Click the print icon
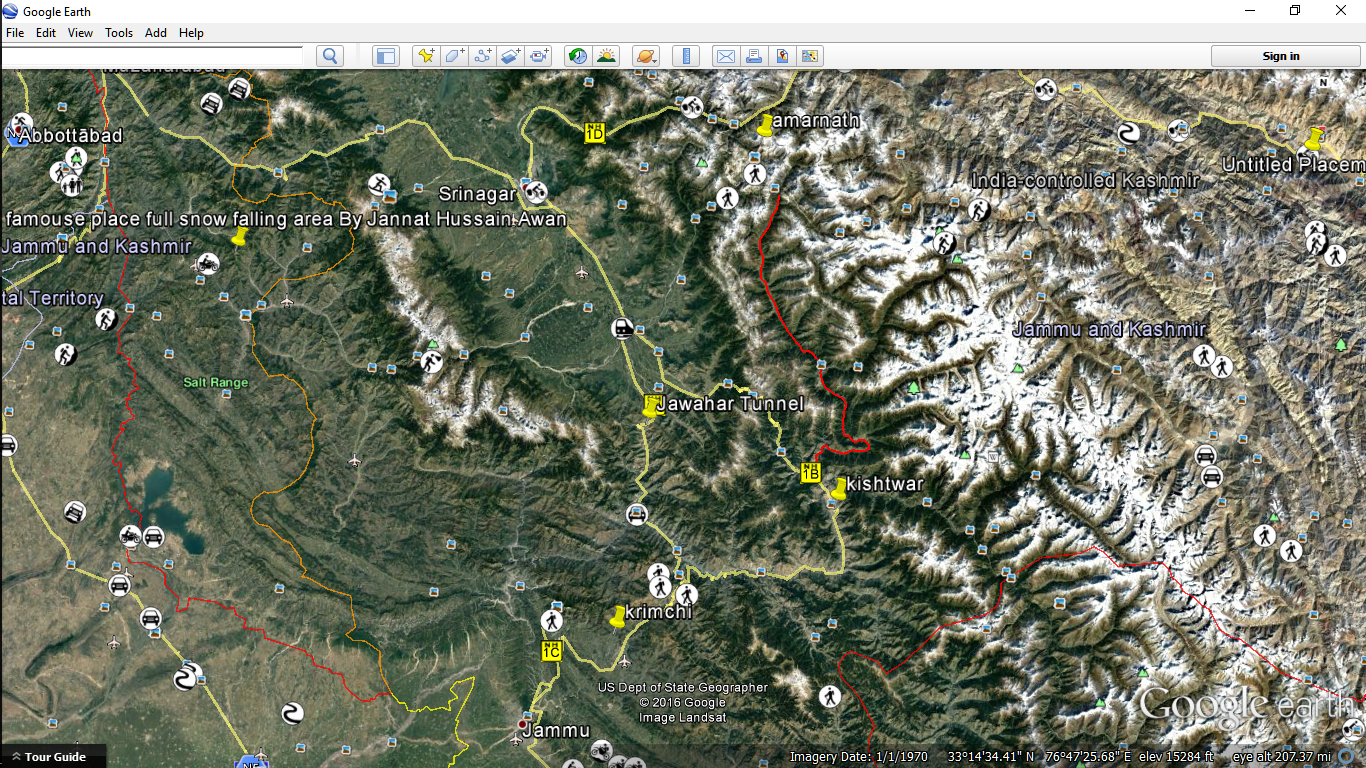Screen dimensions: 1366x768 click(x=754, y=56)
